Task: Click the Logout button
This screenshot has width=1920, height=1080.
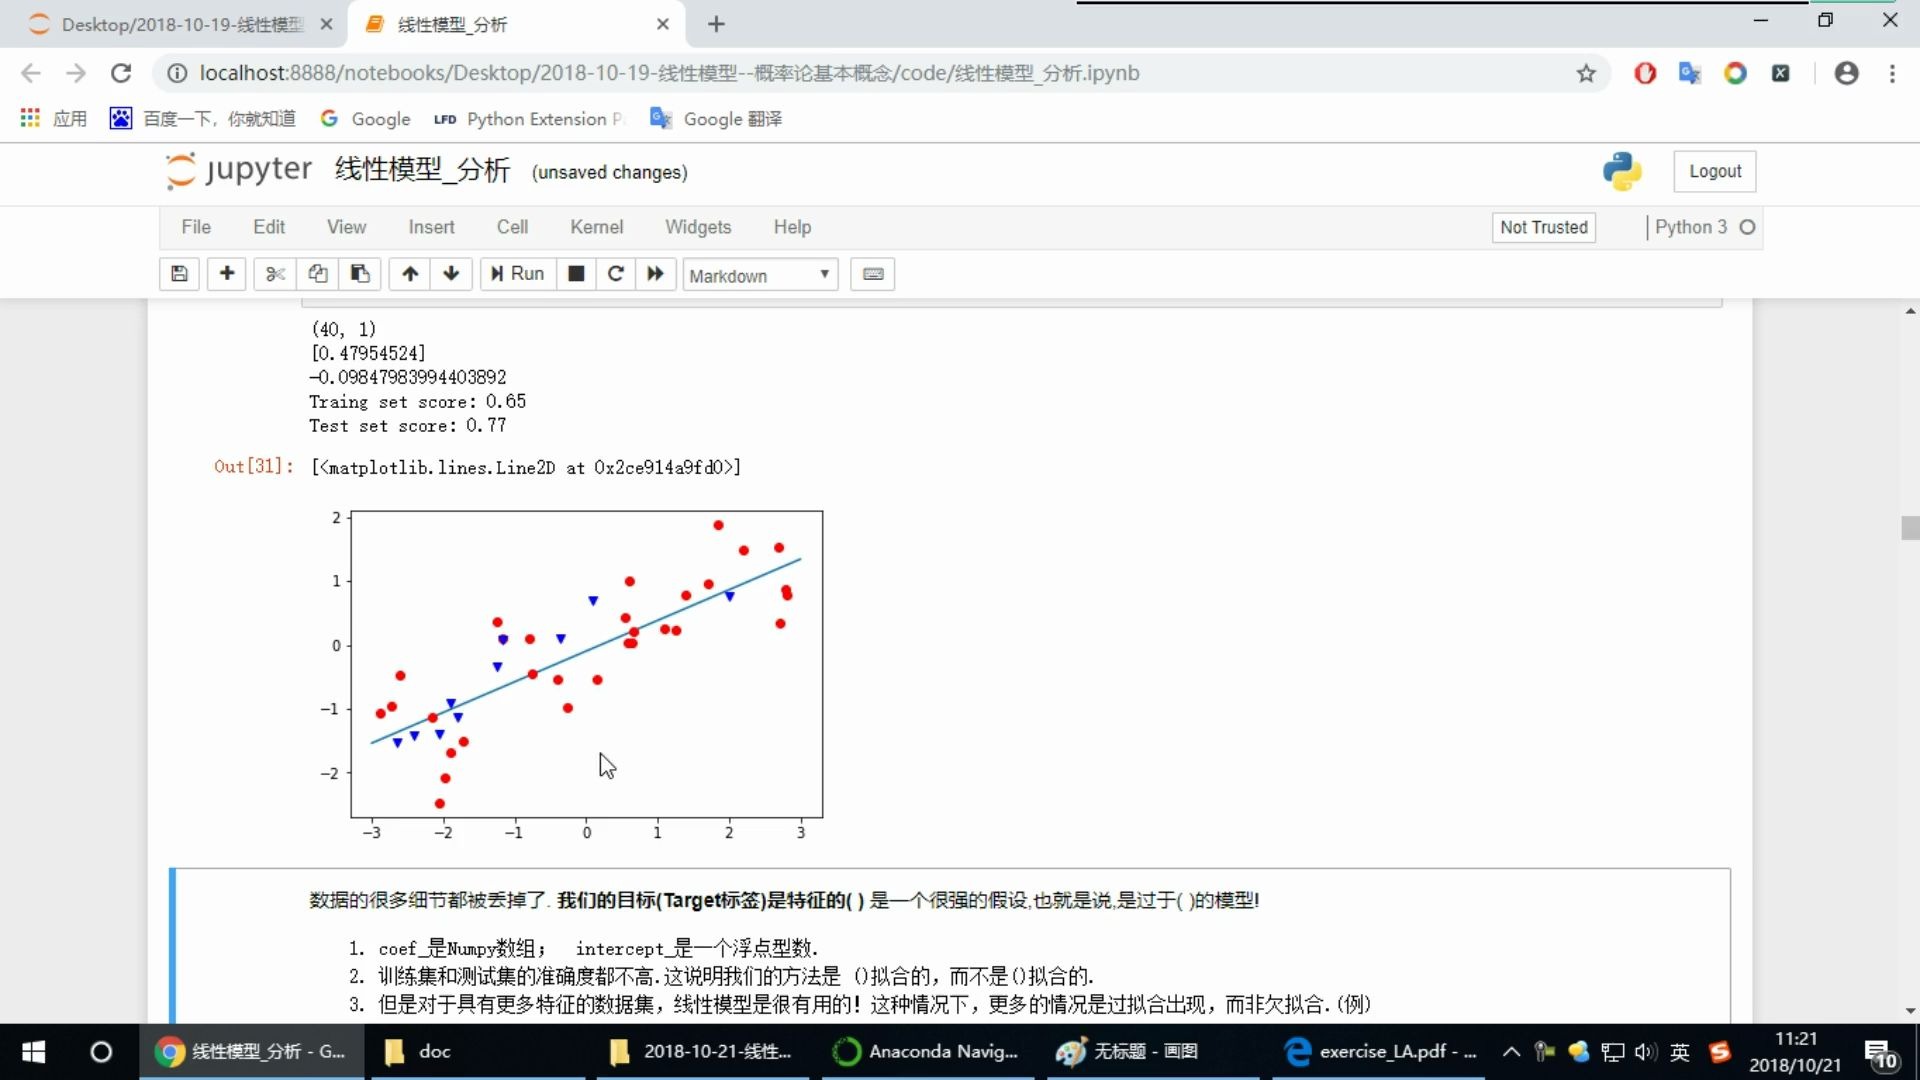Action: [x=1714, y=170]
